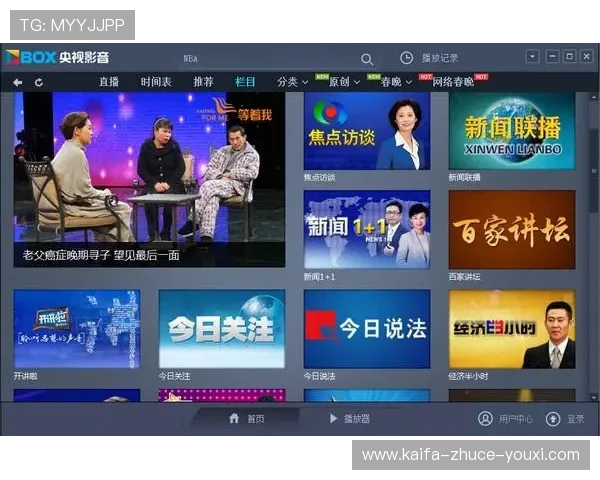Open the 新闻1+1 program thumbnail

tap(367, 230)
